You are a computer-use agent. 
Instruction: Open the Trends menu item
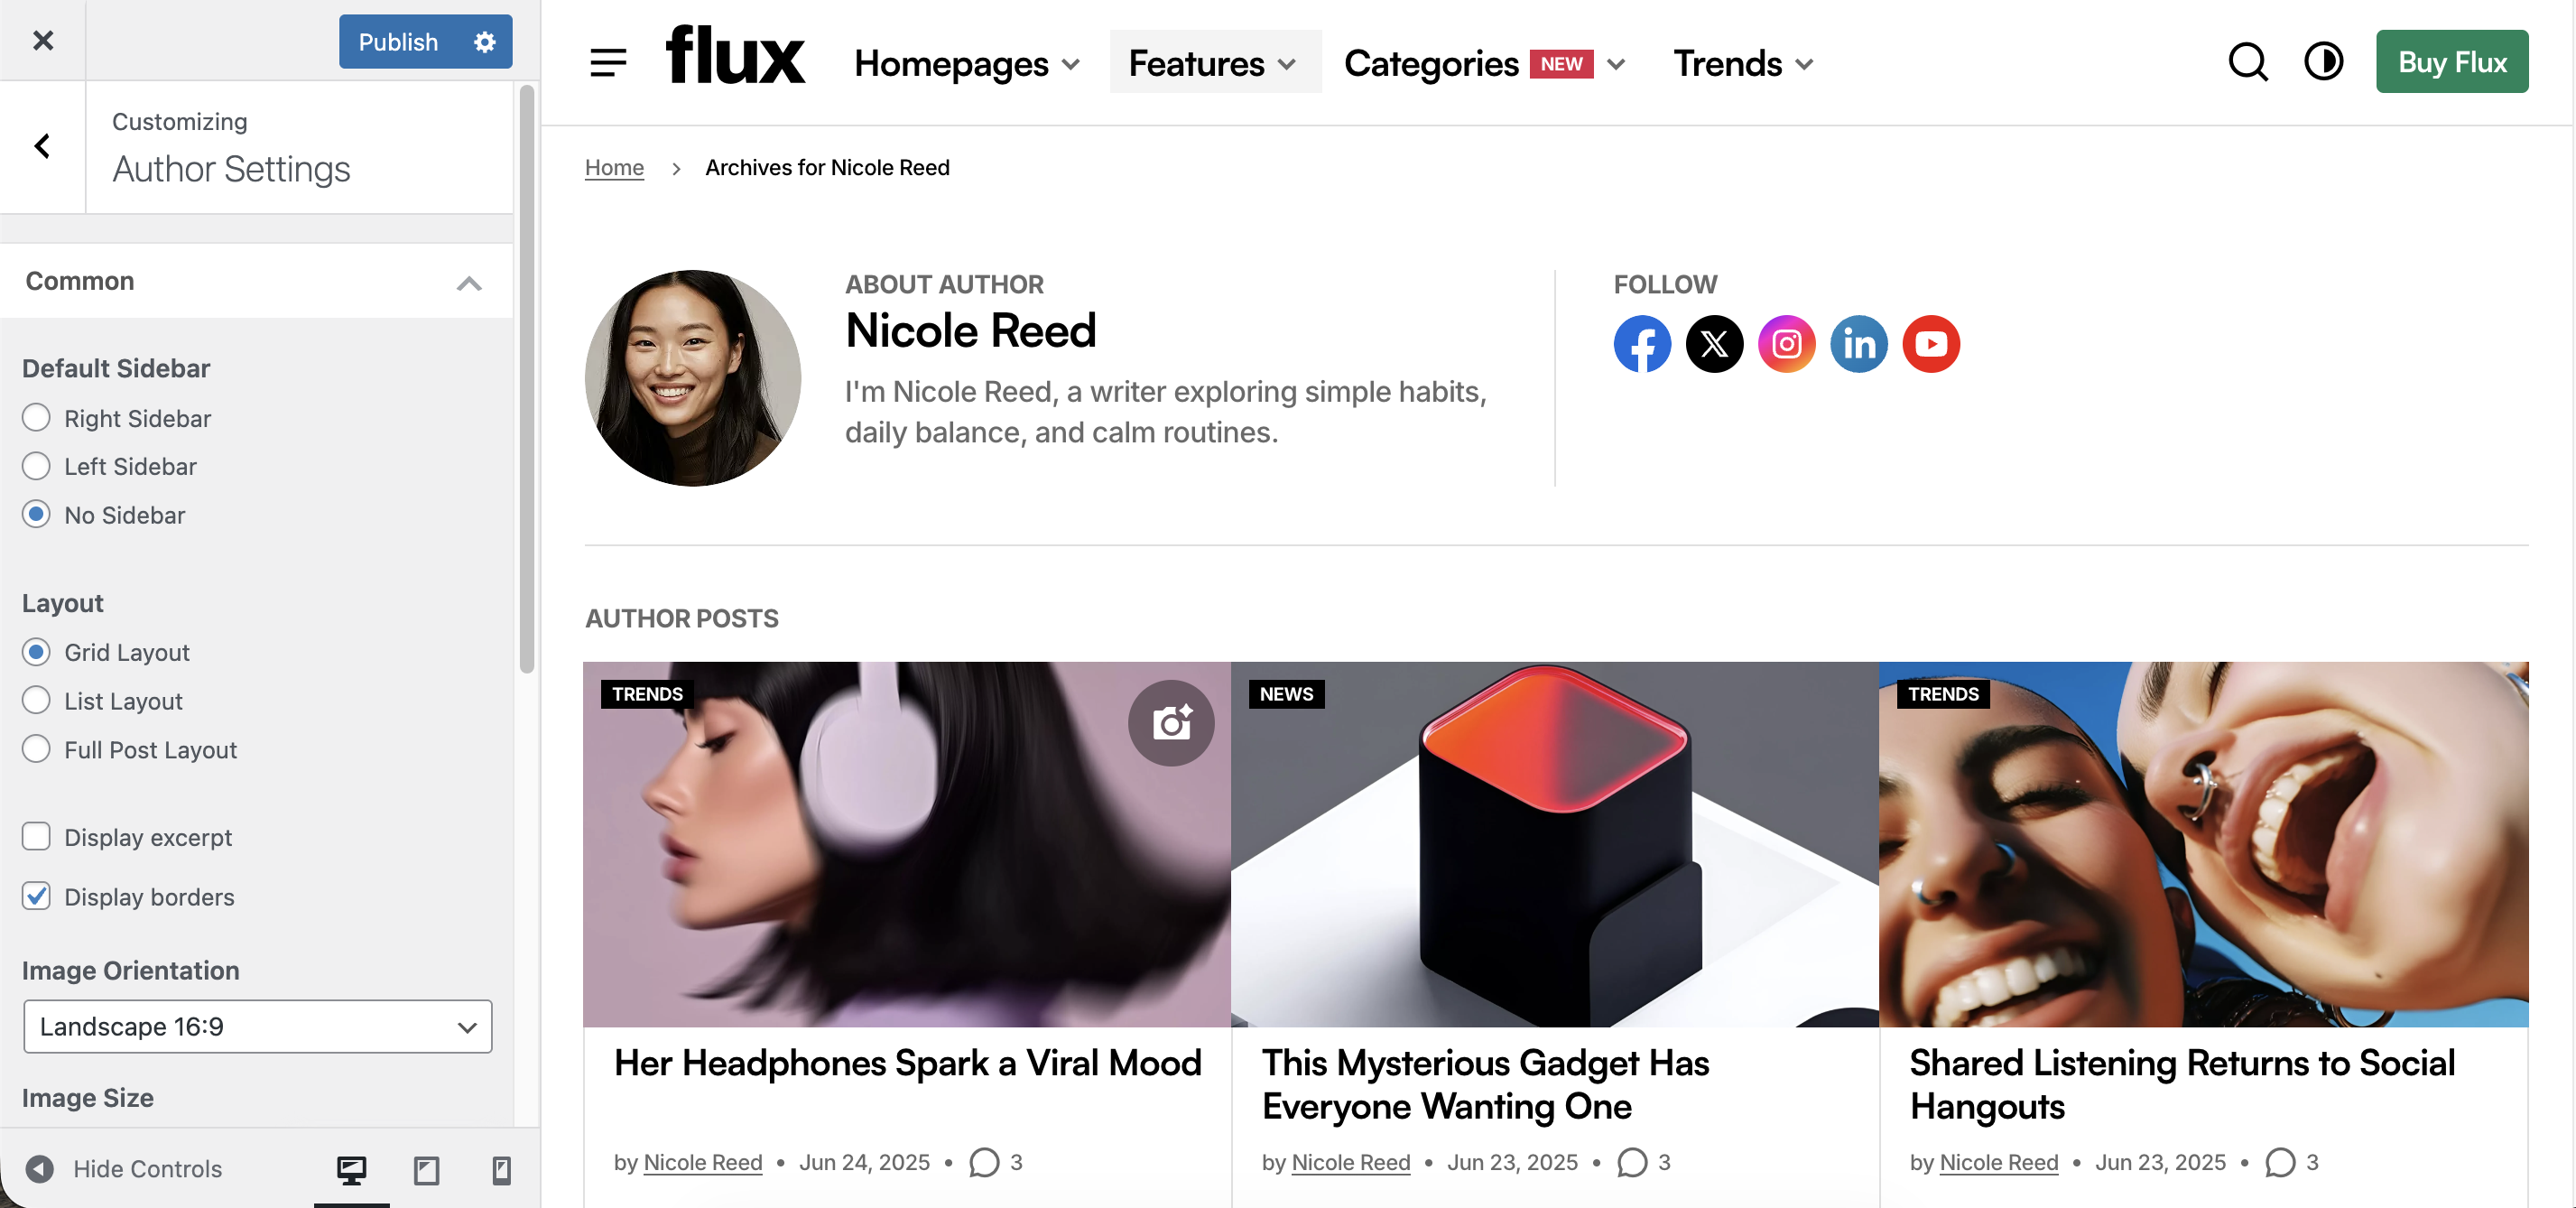click(x=1744, y=63)
